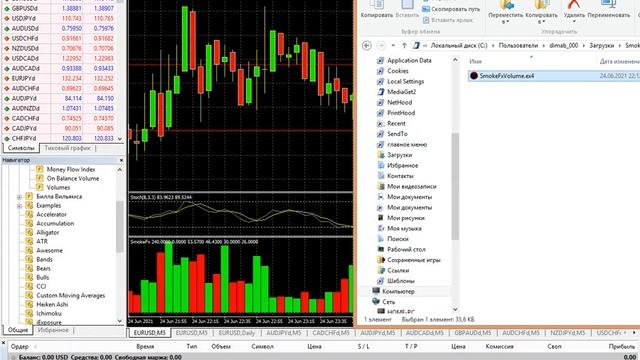Viewport: 640px width, 360px height.
Task: Click the Copy to folder icon
Action: pyautogui.click(x=542, y=4)
